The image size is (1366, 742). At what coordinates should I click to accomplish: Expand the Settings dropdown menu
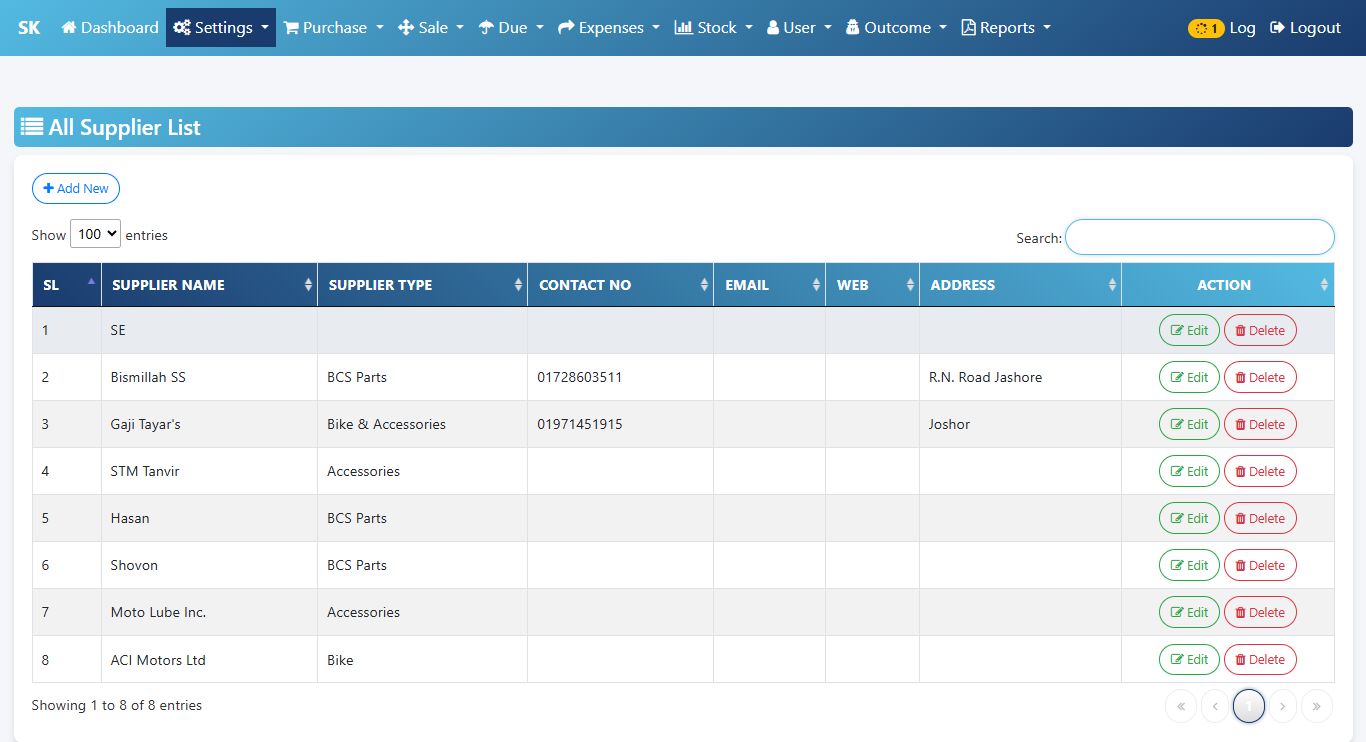220,27
